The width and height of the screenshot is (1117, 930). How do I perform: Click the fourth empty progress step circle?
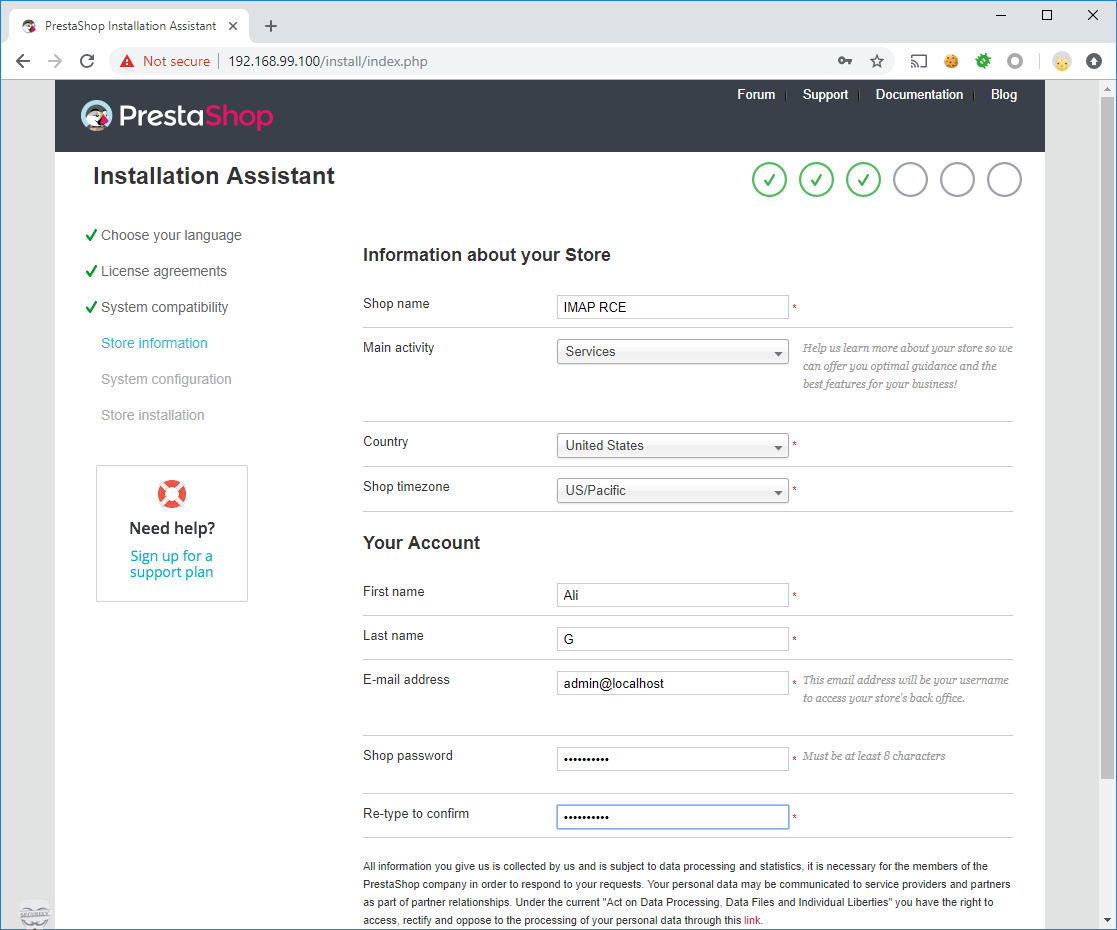point(910,180)
